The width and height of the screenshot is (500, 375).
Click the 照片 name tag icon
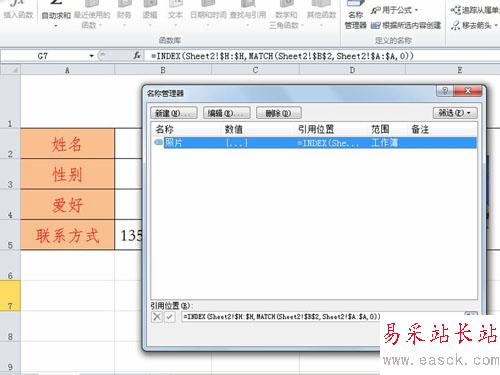tap(158, 142)
